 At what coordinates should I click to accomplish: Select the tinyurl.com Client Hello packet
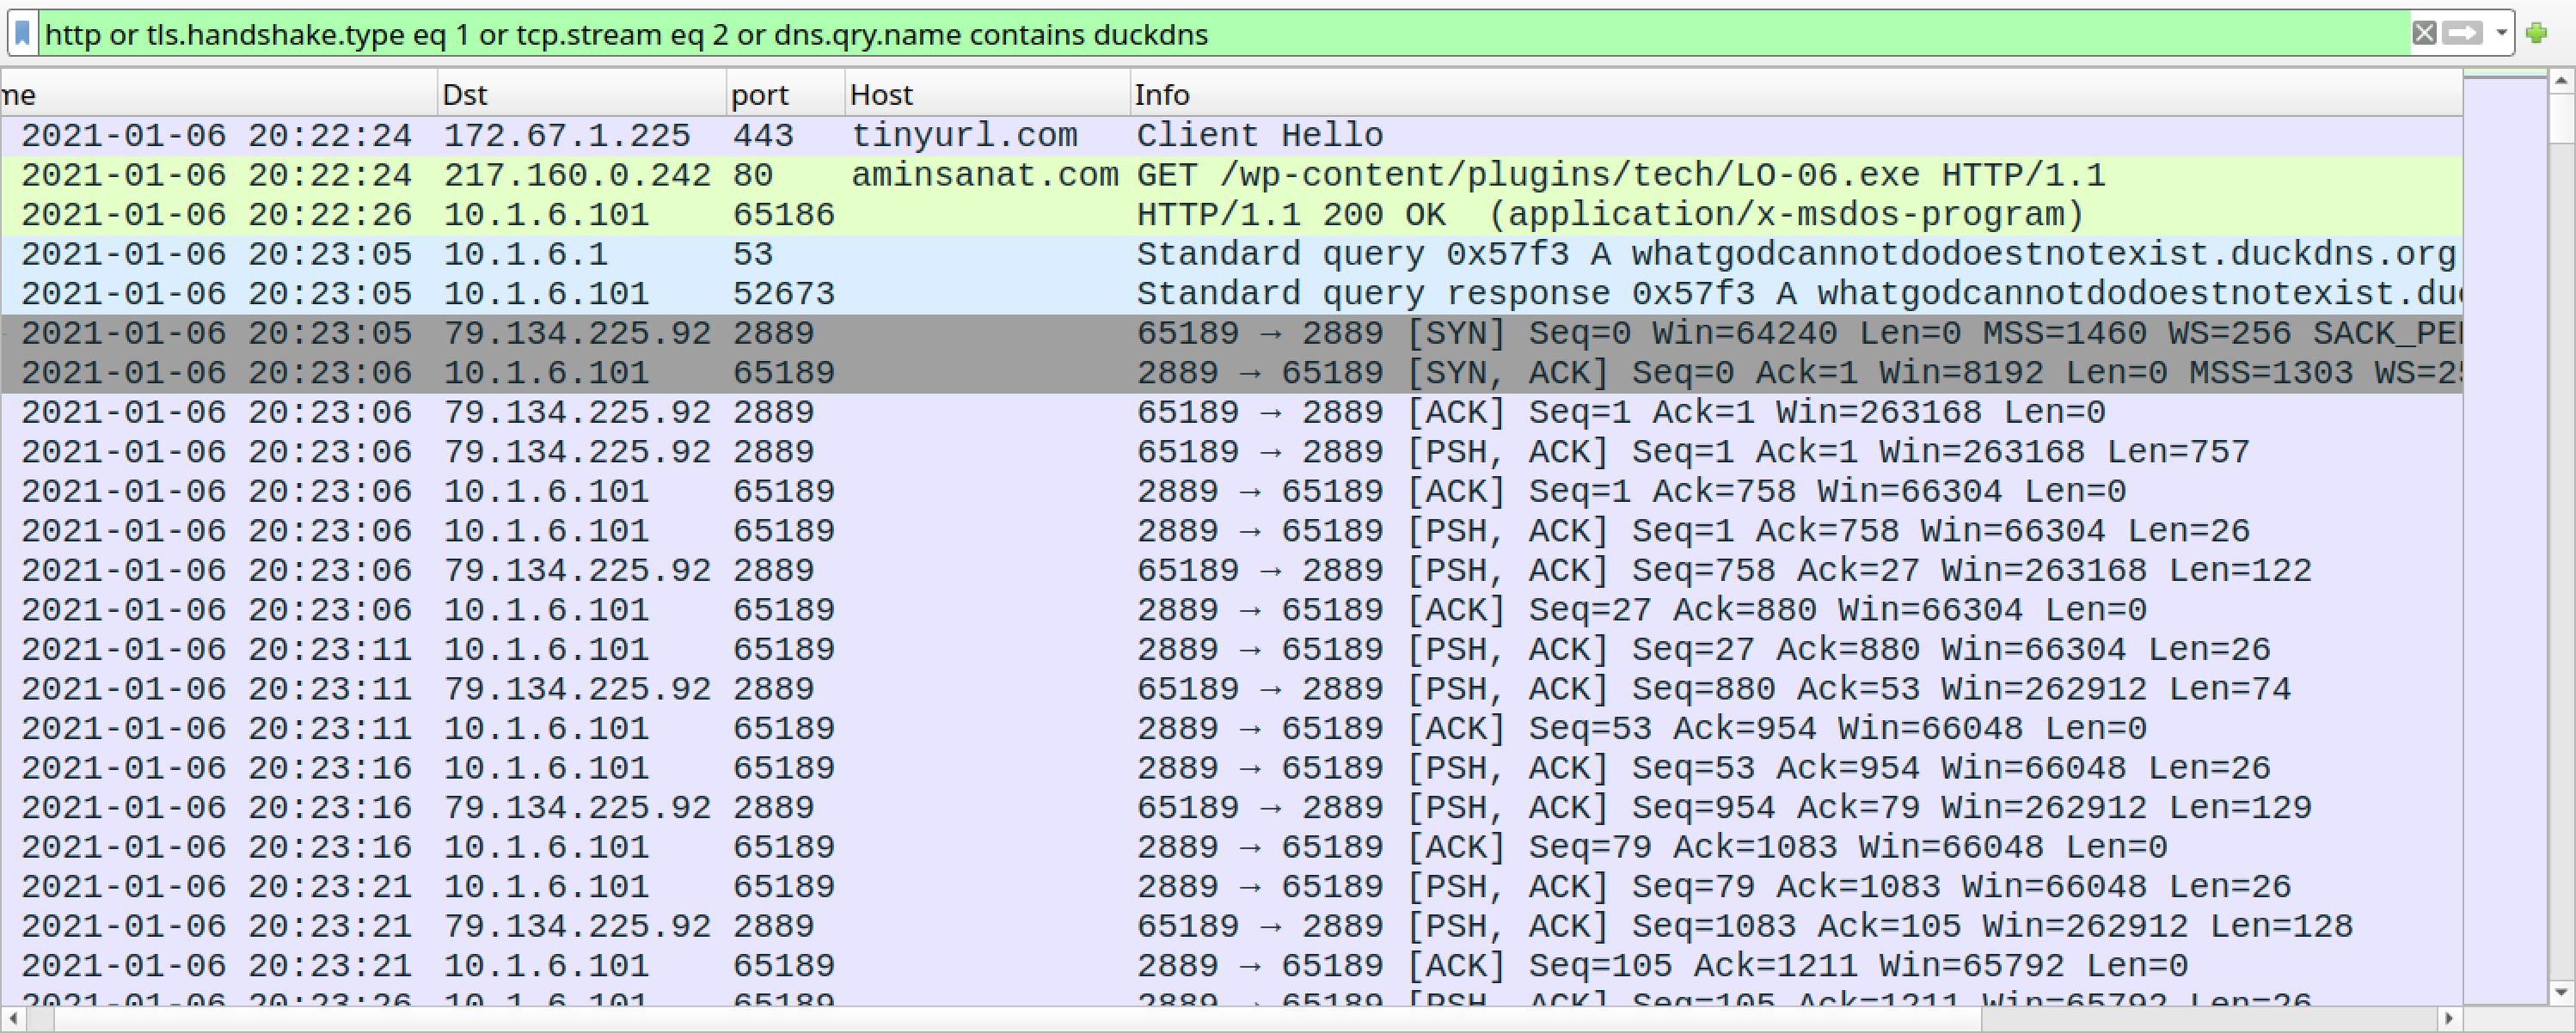coord(1231,135)
